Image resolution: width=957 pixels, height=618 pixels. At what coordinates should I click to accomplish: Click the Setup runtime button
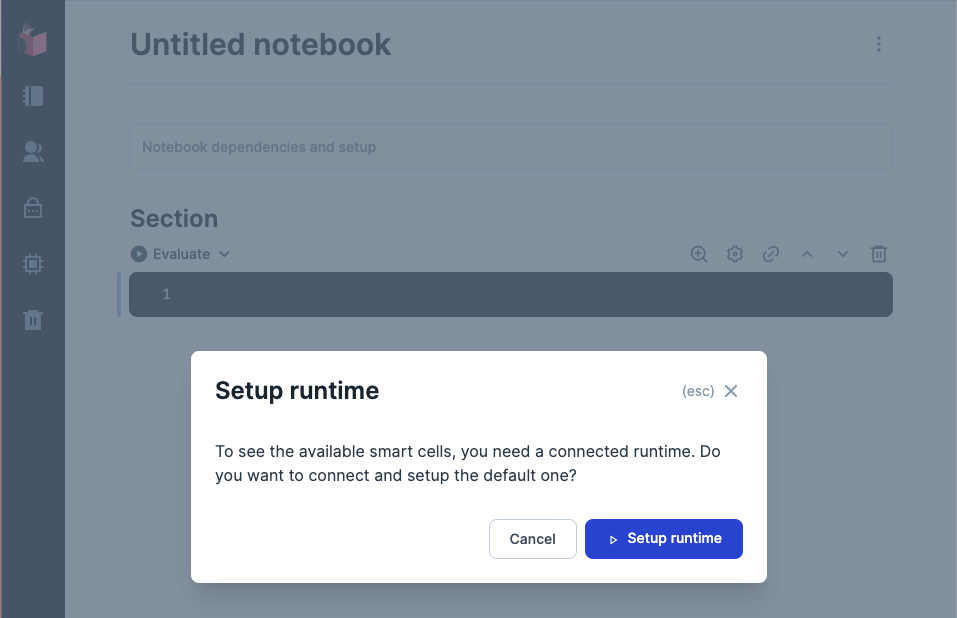point(663,538)
